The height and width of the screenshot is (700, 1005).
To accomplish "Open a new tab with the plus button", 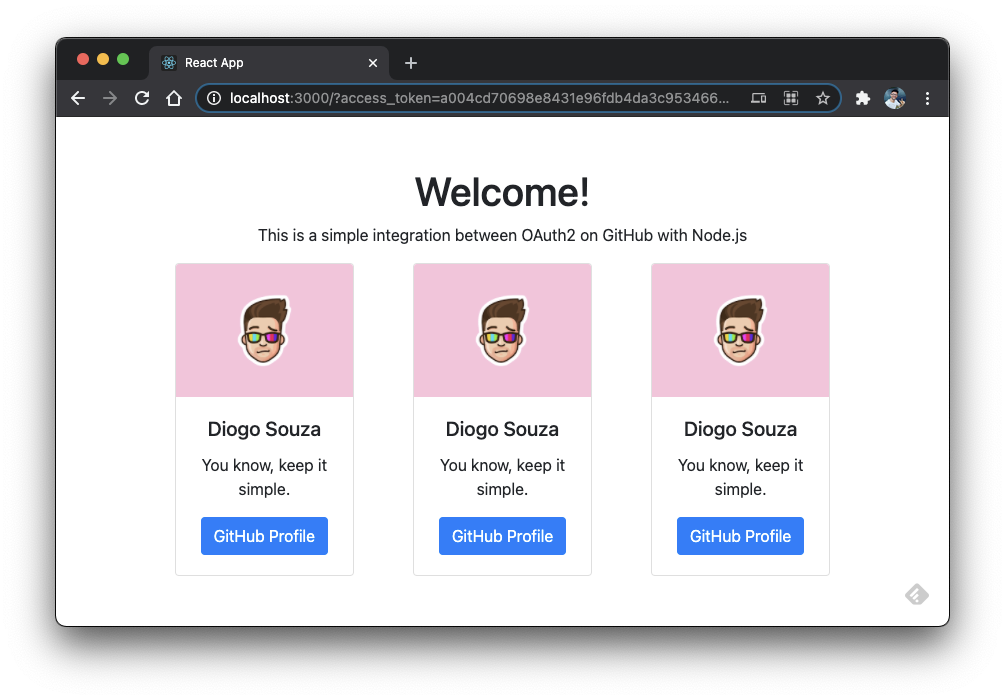I will pos(410,62).
